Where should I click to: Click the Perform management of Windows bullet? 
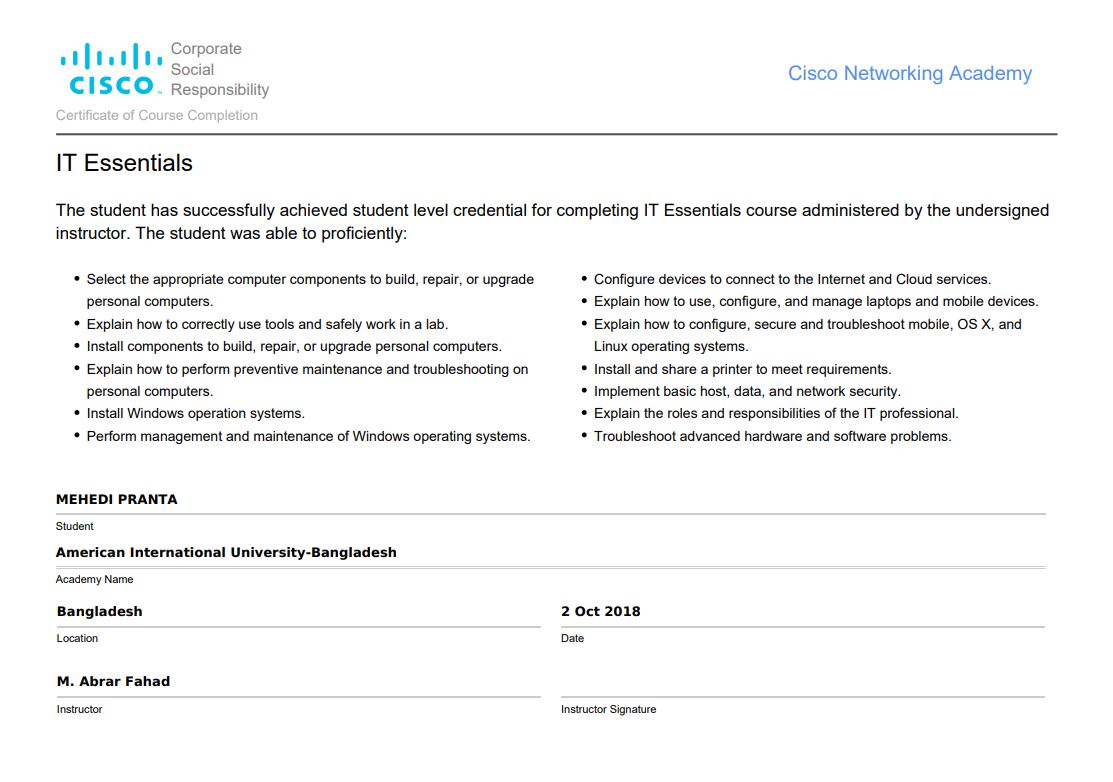point(308,436)
